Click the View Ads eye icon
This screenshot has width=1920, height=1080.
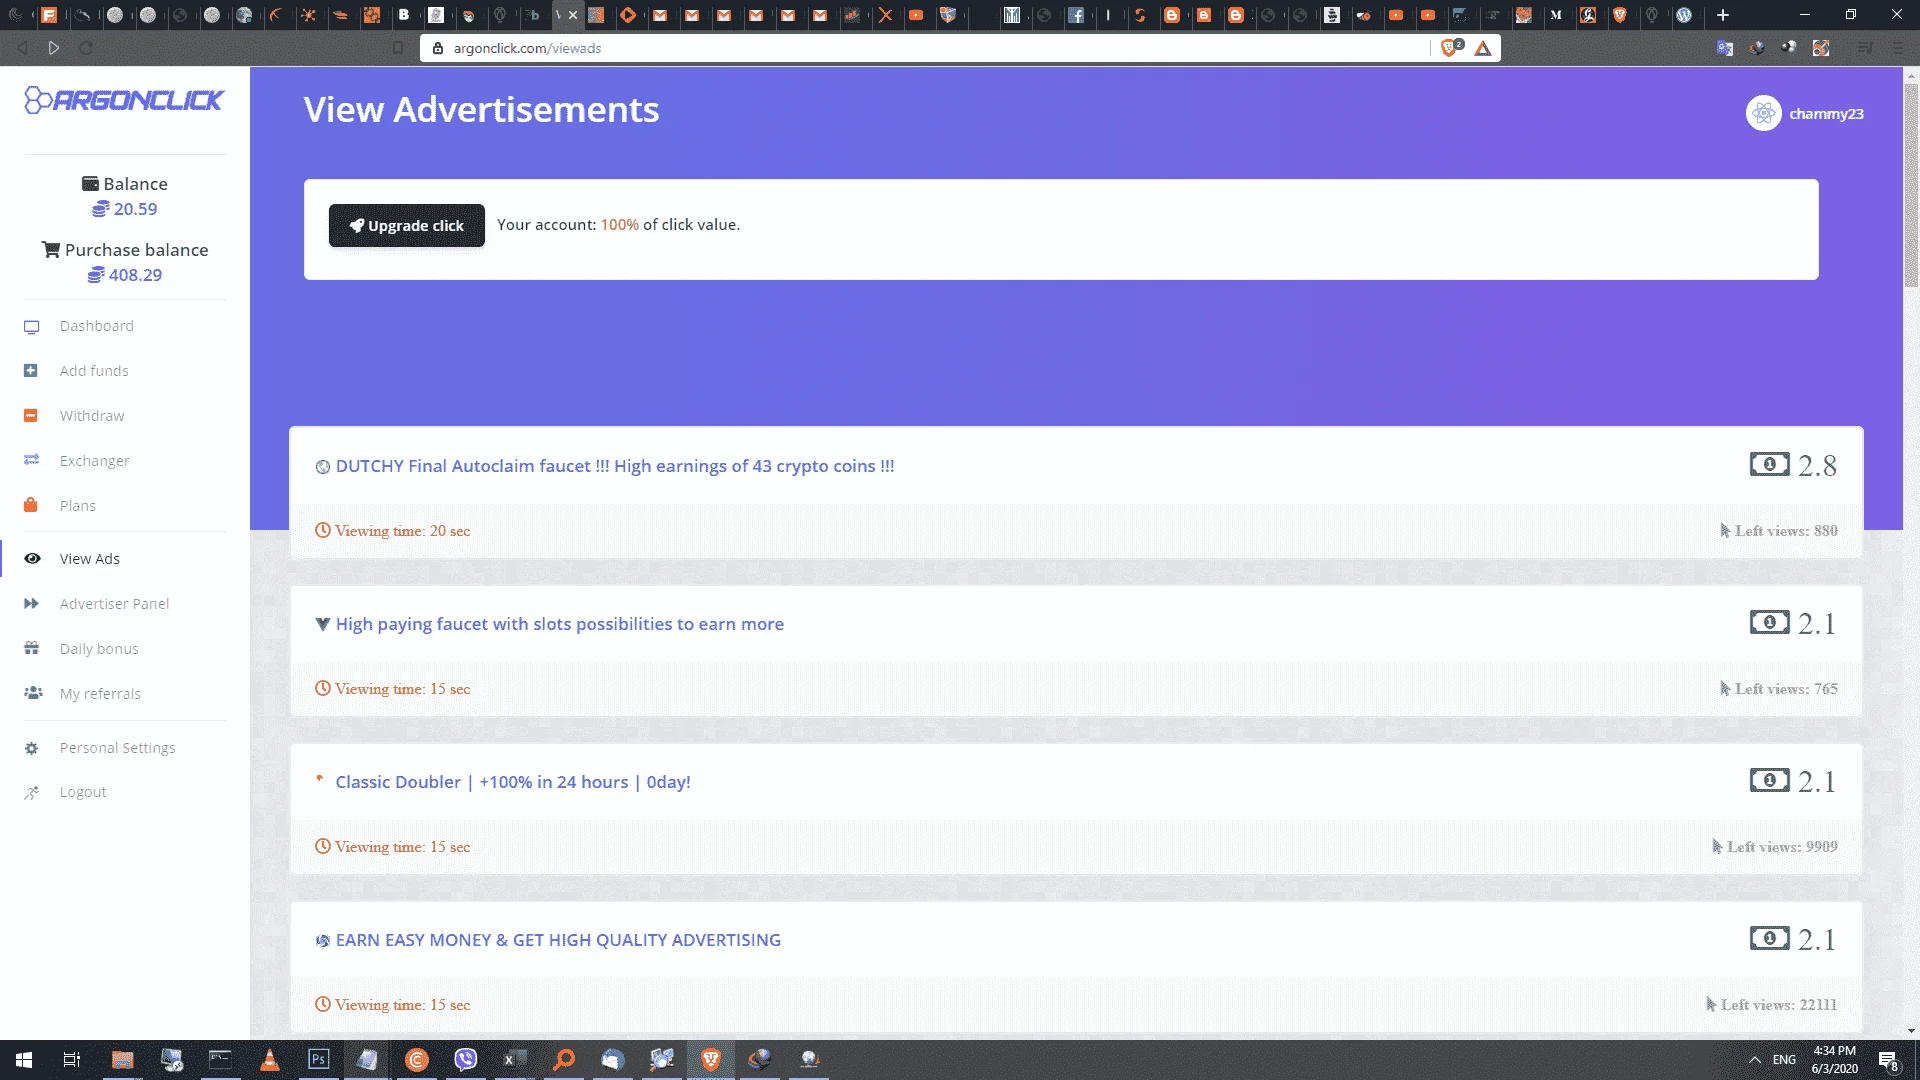click(x=32, y=559)
